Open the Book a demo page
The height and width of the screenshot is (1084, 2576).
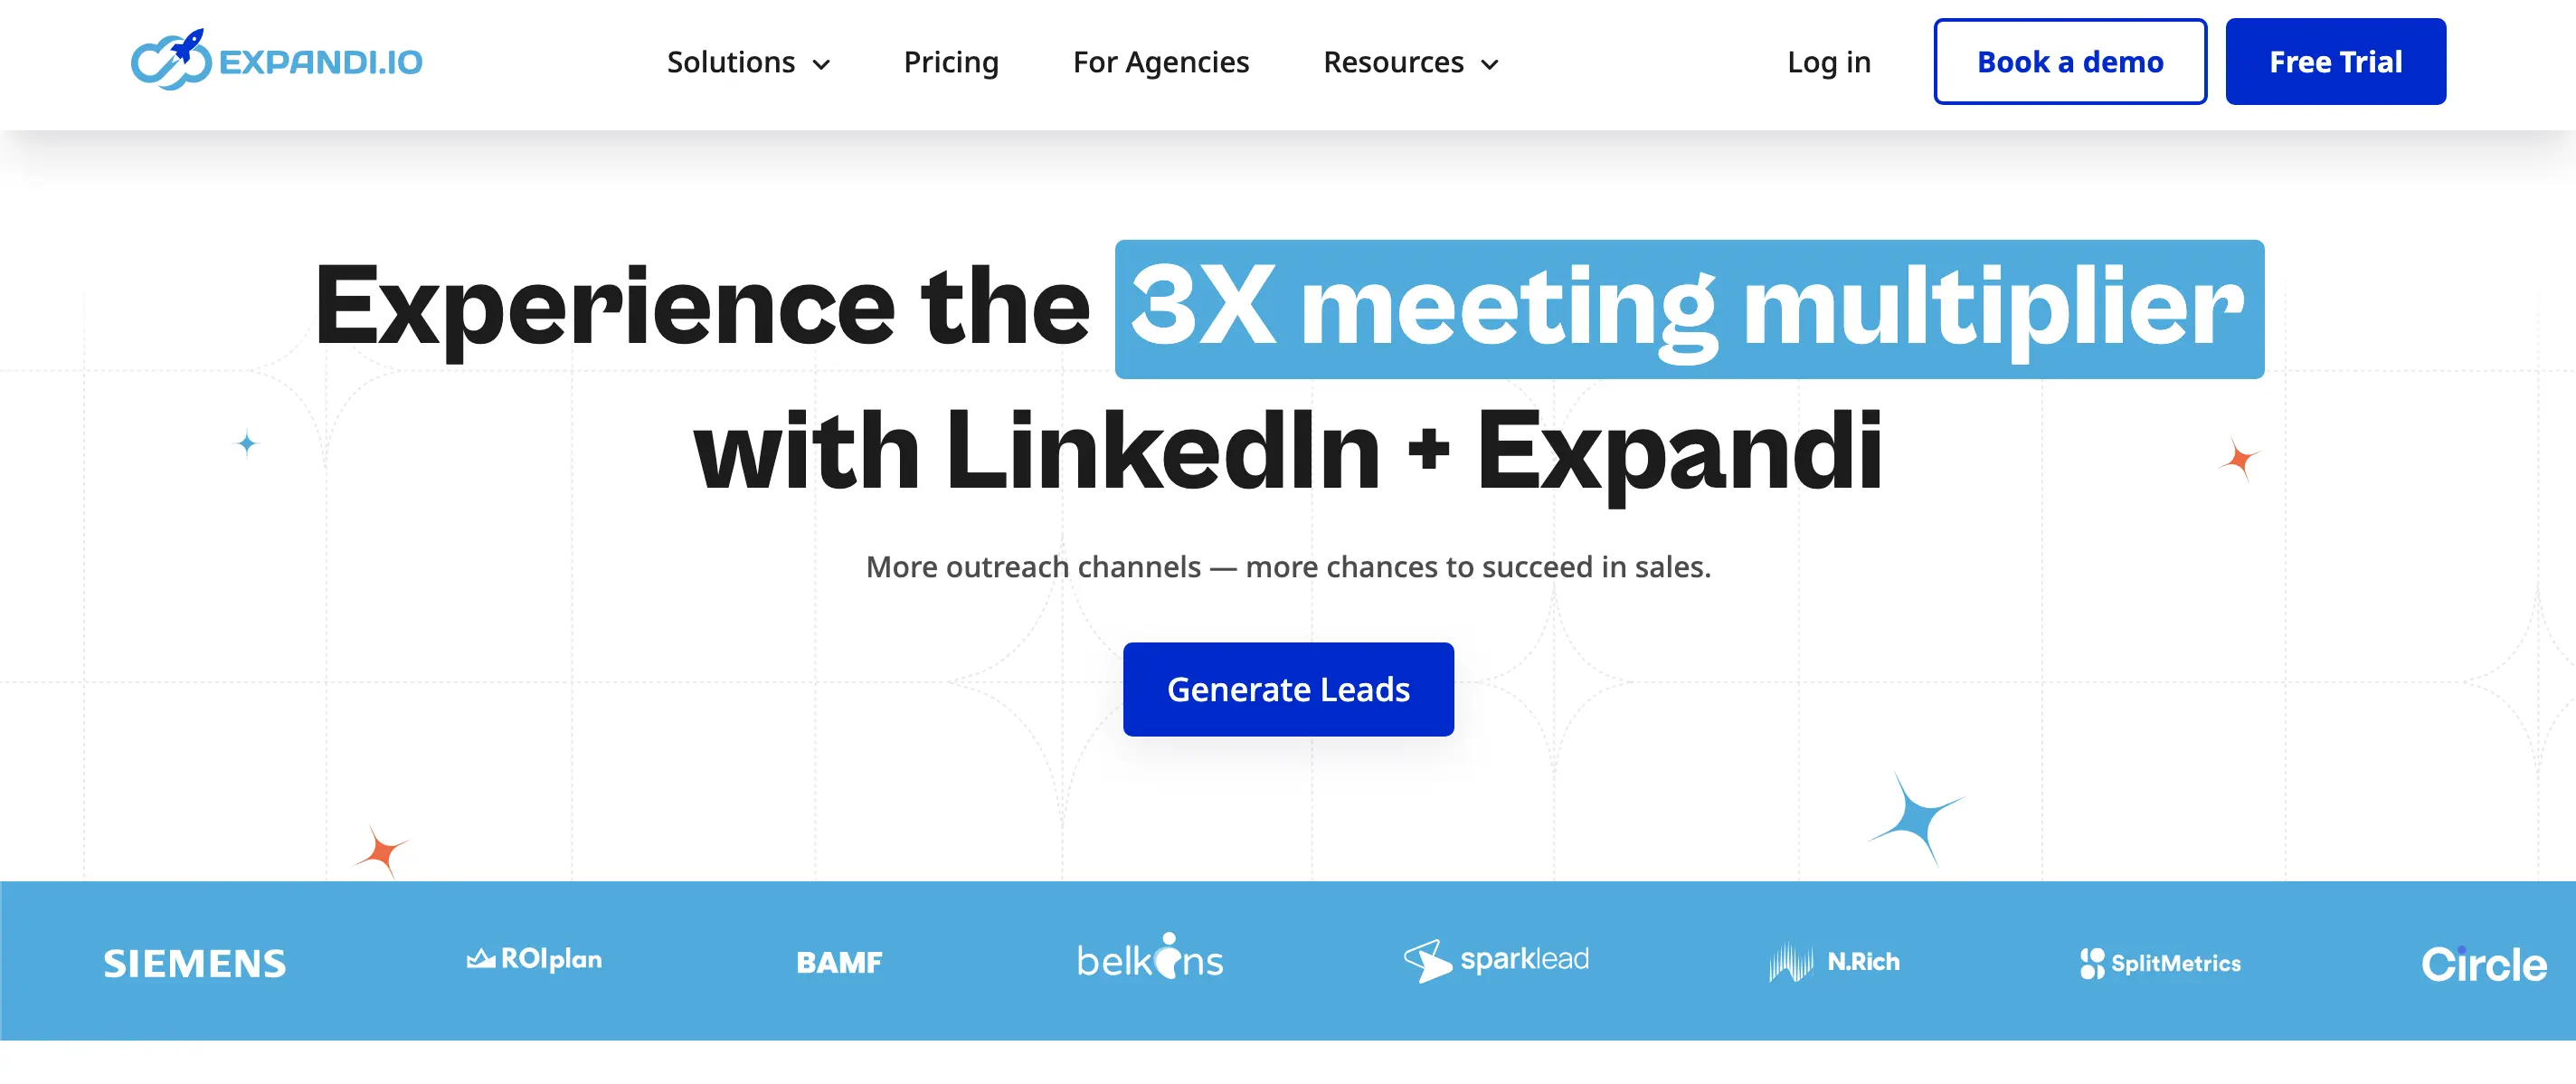[2070, 62]
